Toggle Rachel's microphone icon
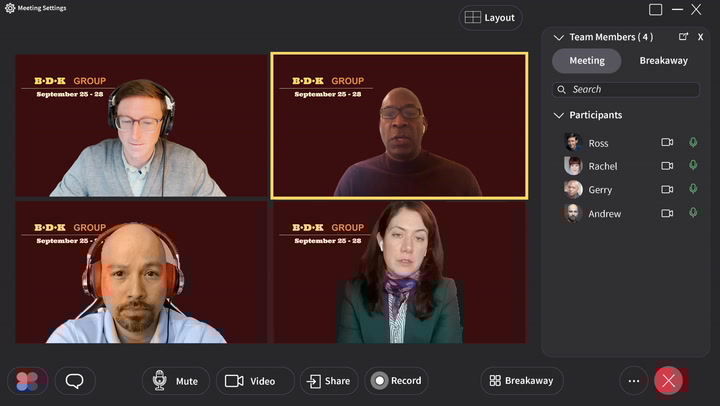 click(x=693, y=165)
